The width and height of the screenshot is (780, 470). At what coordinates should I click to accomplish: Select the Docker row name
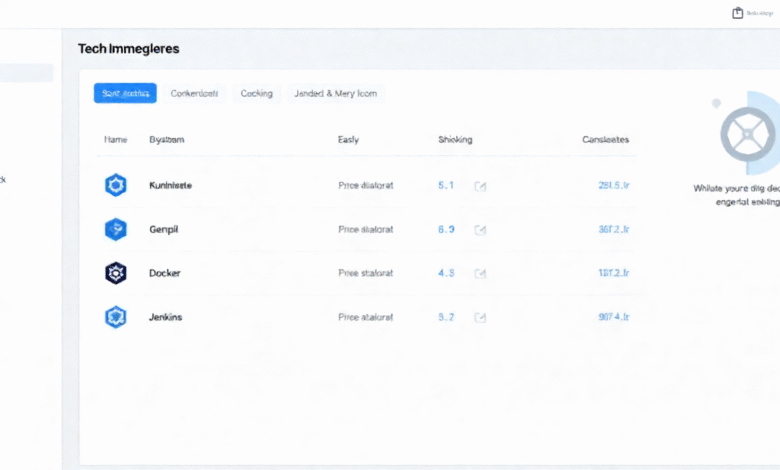(165, 273)
